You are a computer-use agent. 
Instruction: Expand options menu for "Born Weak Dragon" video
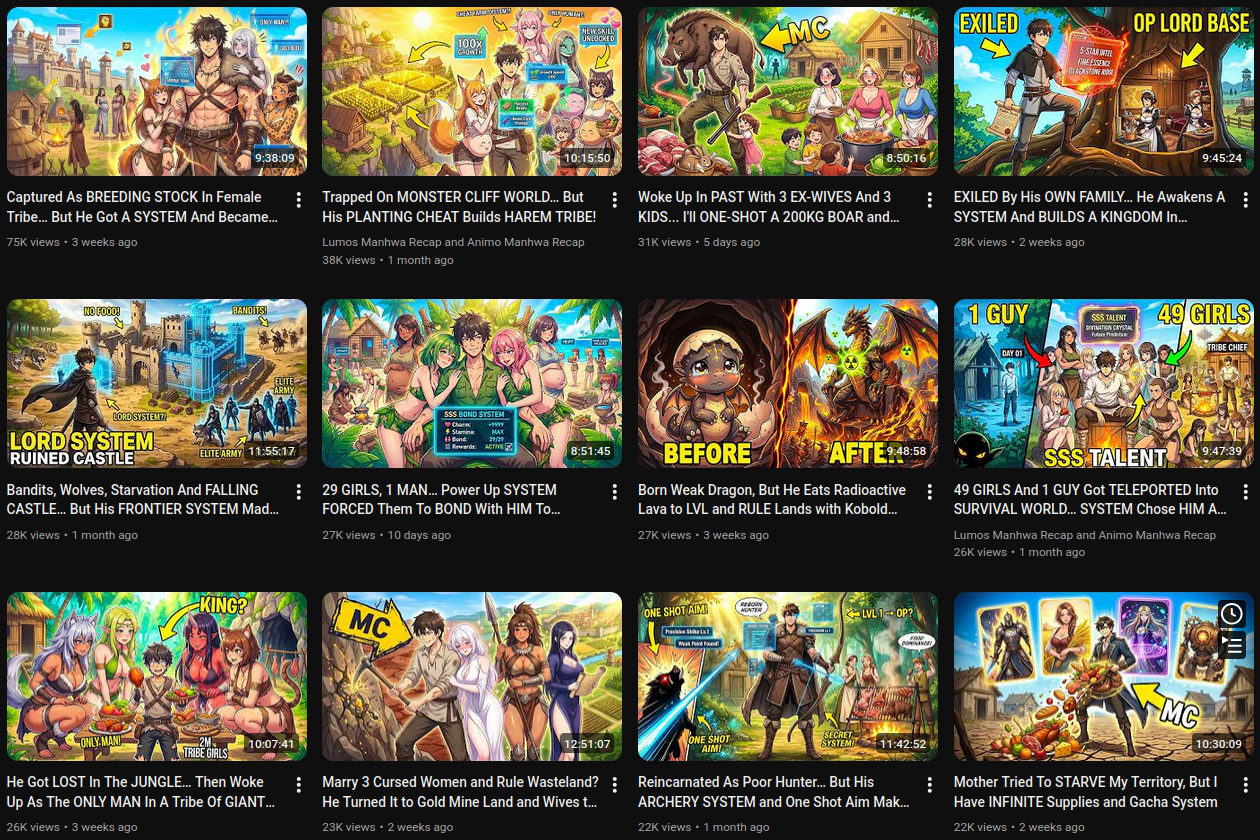[x=930, y=492]
